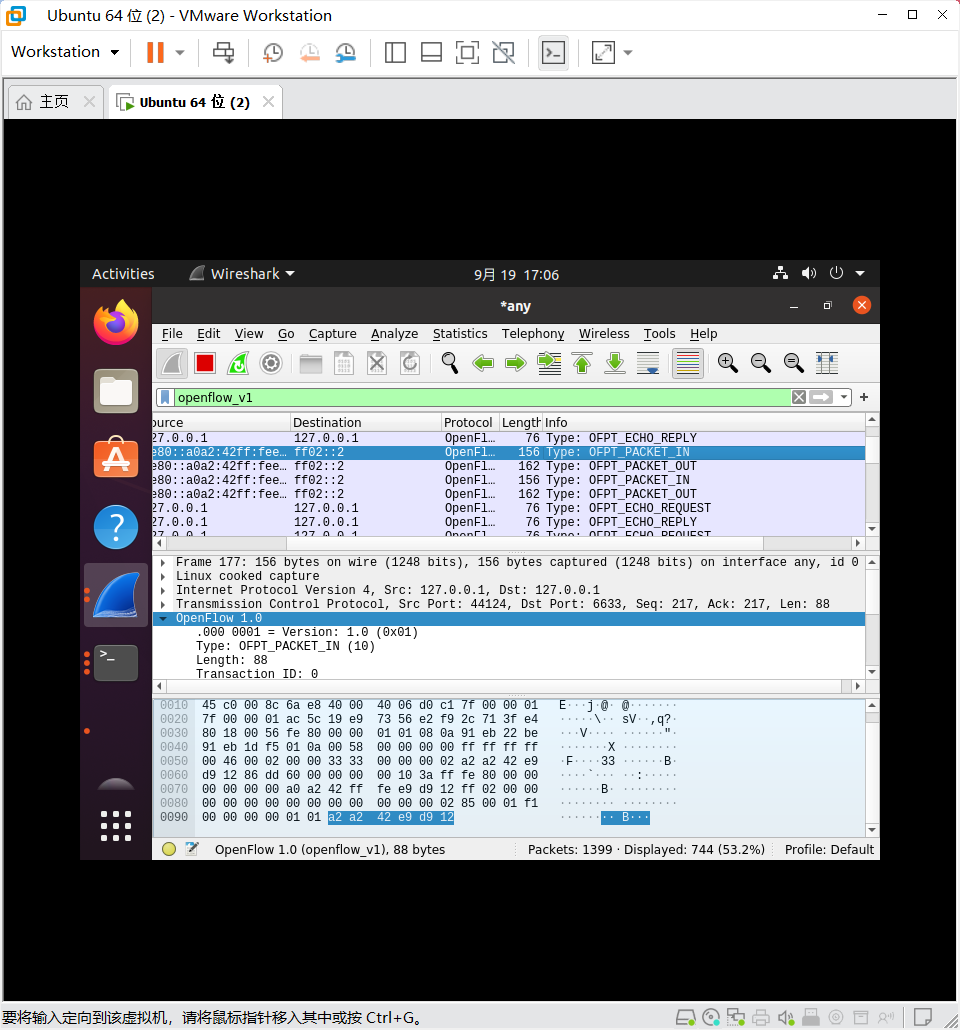Open capture options gear icon
Image resolution: width=960 pixels, height=1030 pixels.
[271, 363]
